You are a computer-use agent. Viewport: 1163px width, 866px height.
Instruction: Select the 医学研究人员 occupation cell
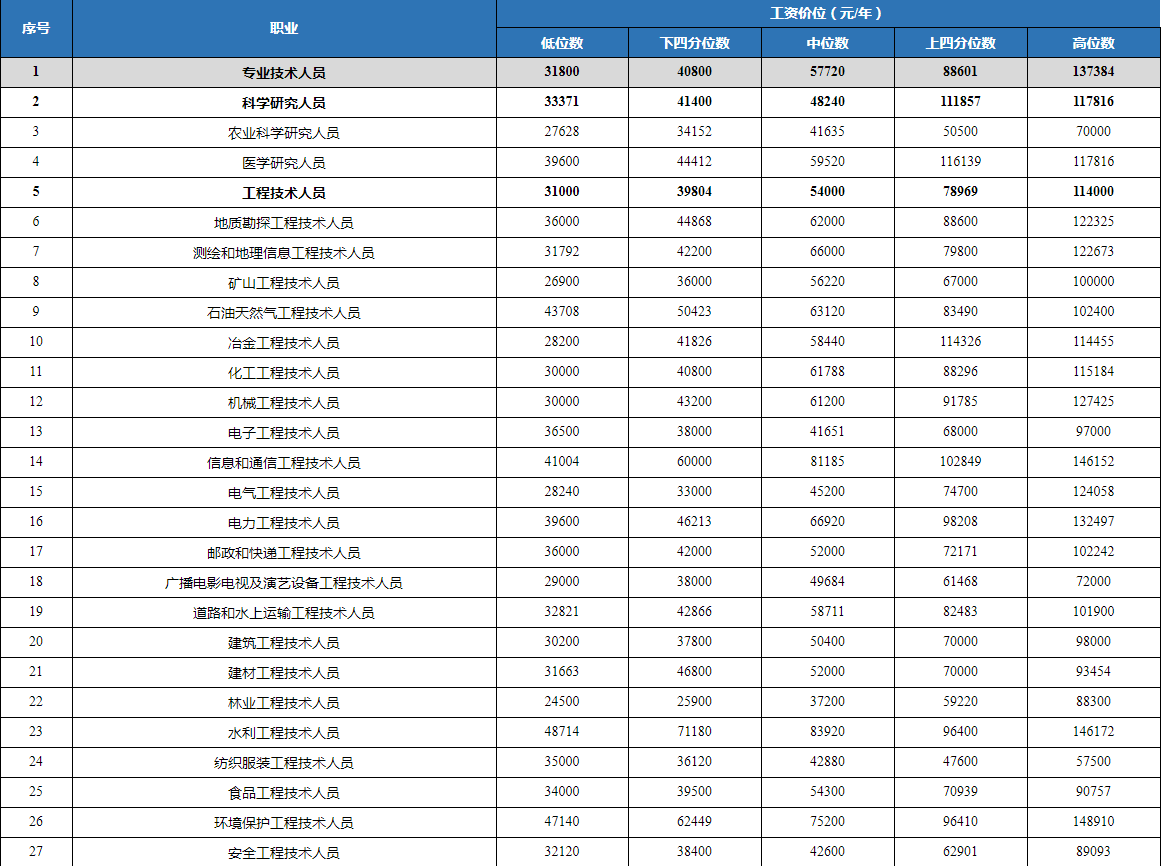(284, 163)
